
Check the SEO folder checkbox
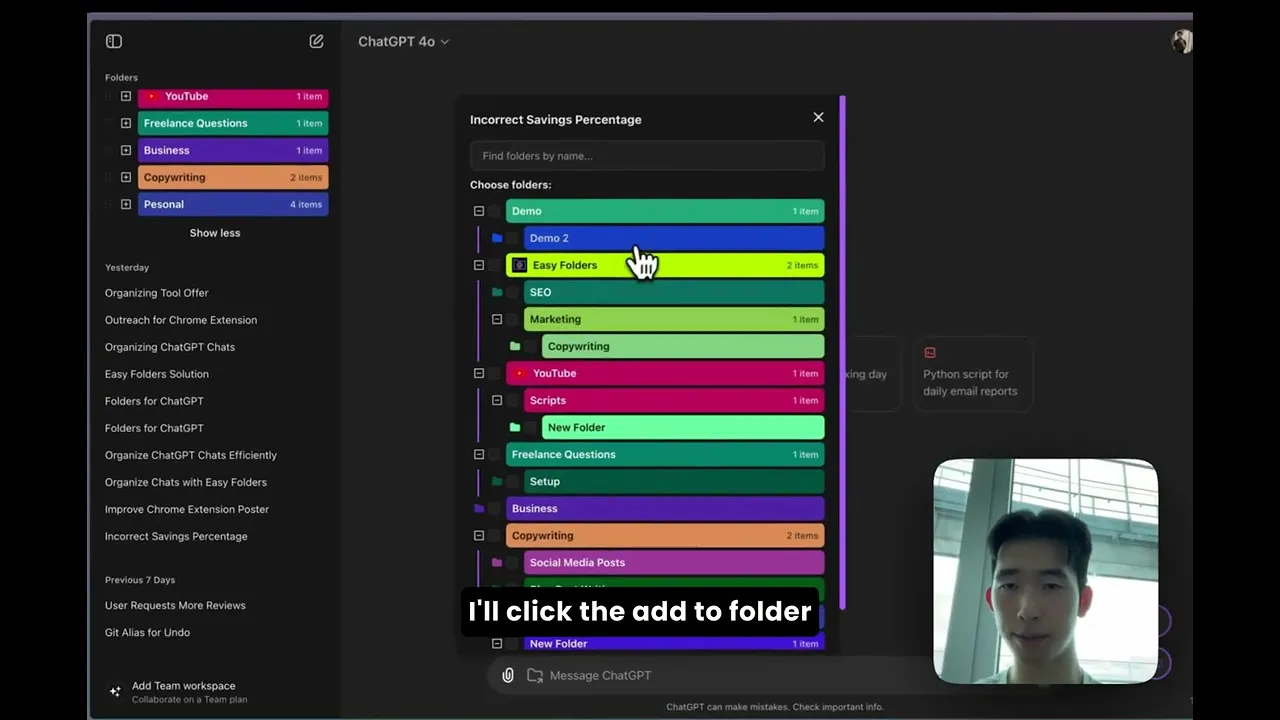[x=513, y=292]
